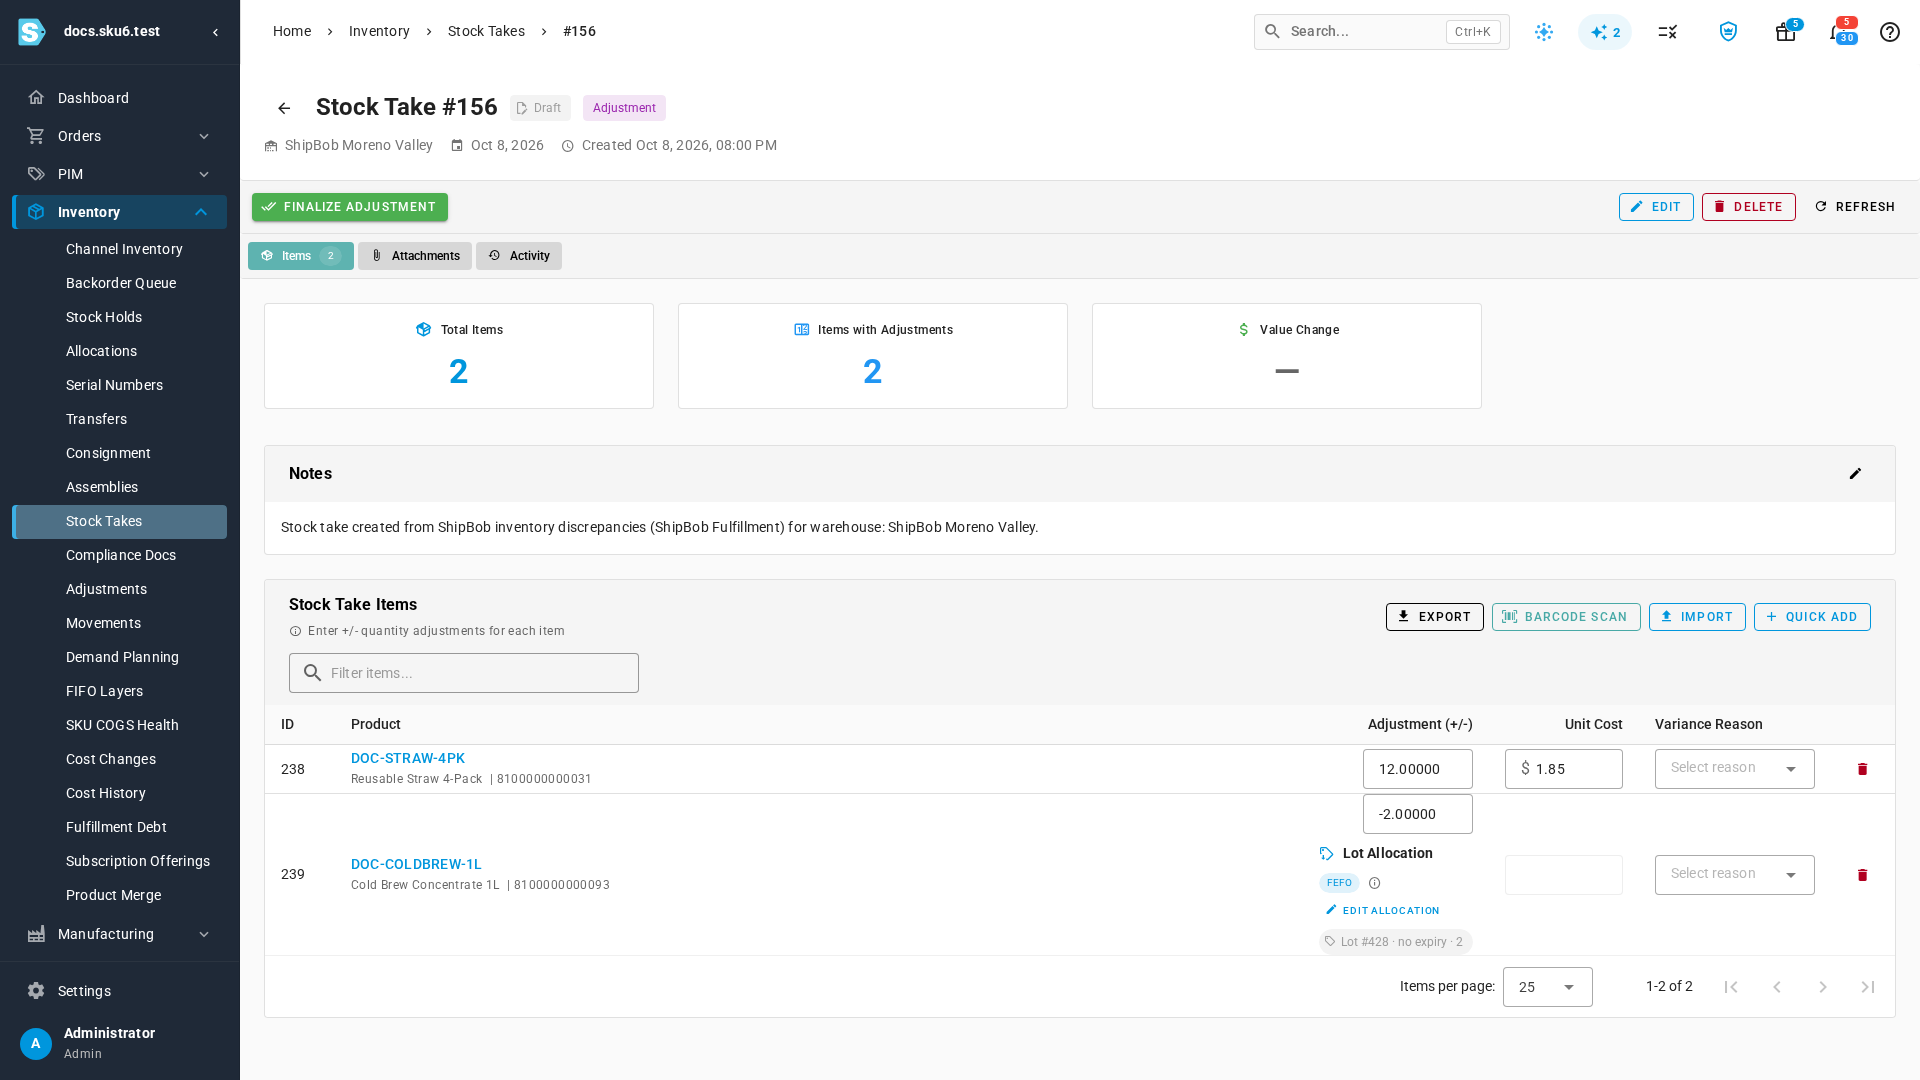
Task: Expand the Manufacturing sidebar menu
Action: 119,934
